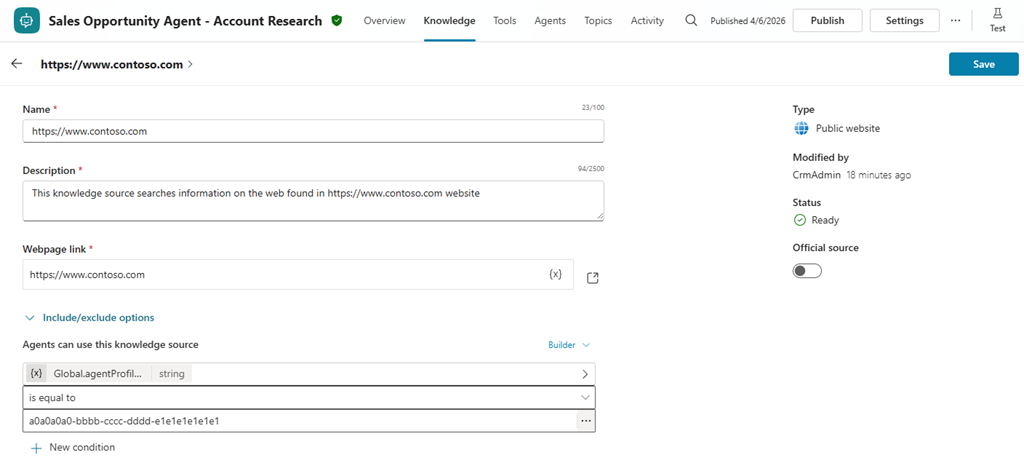The image size is (1024, 471).
Task: Click into the Description text area
Action: coord(313,200)
